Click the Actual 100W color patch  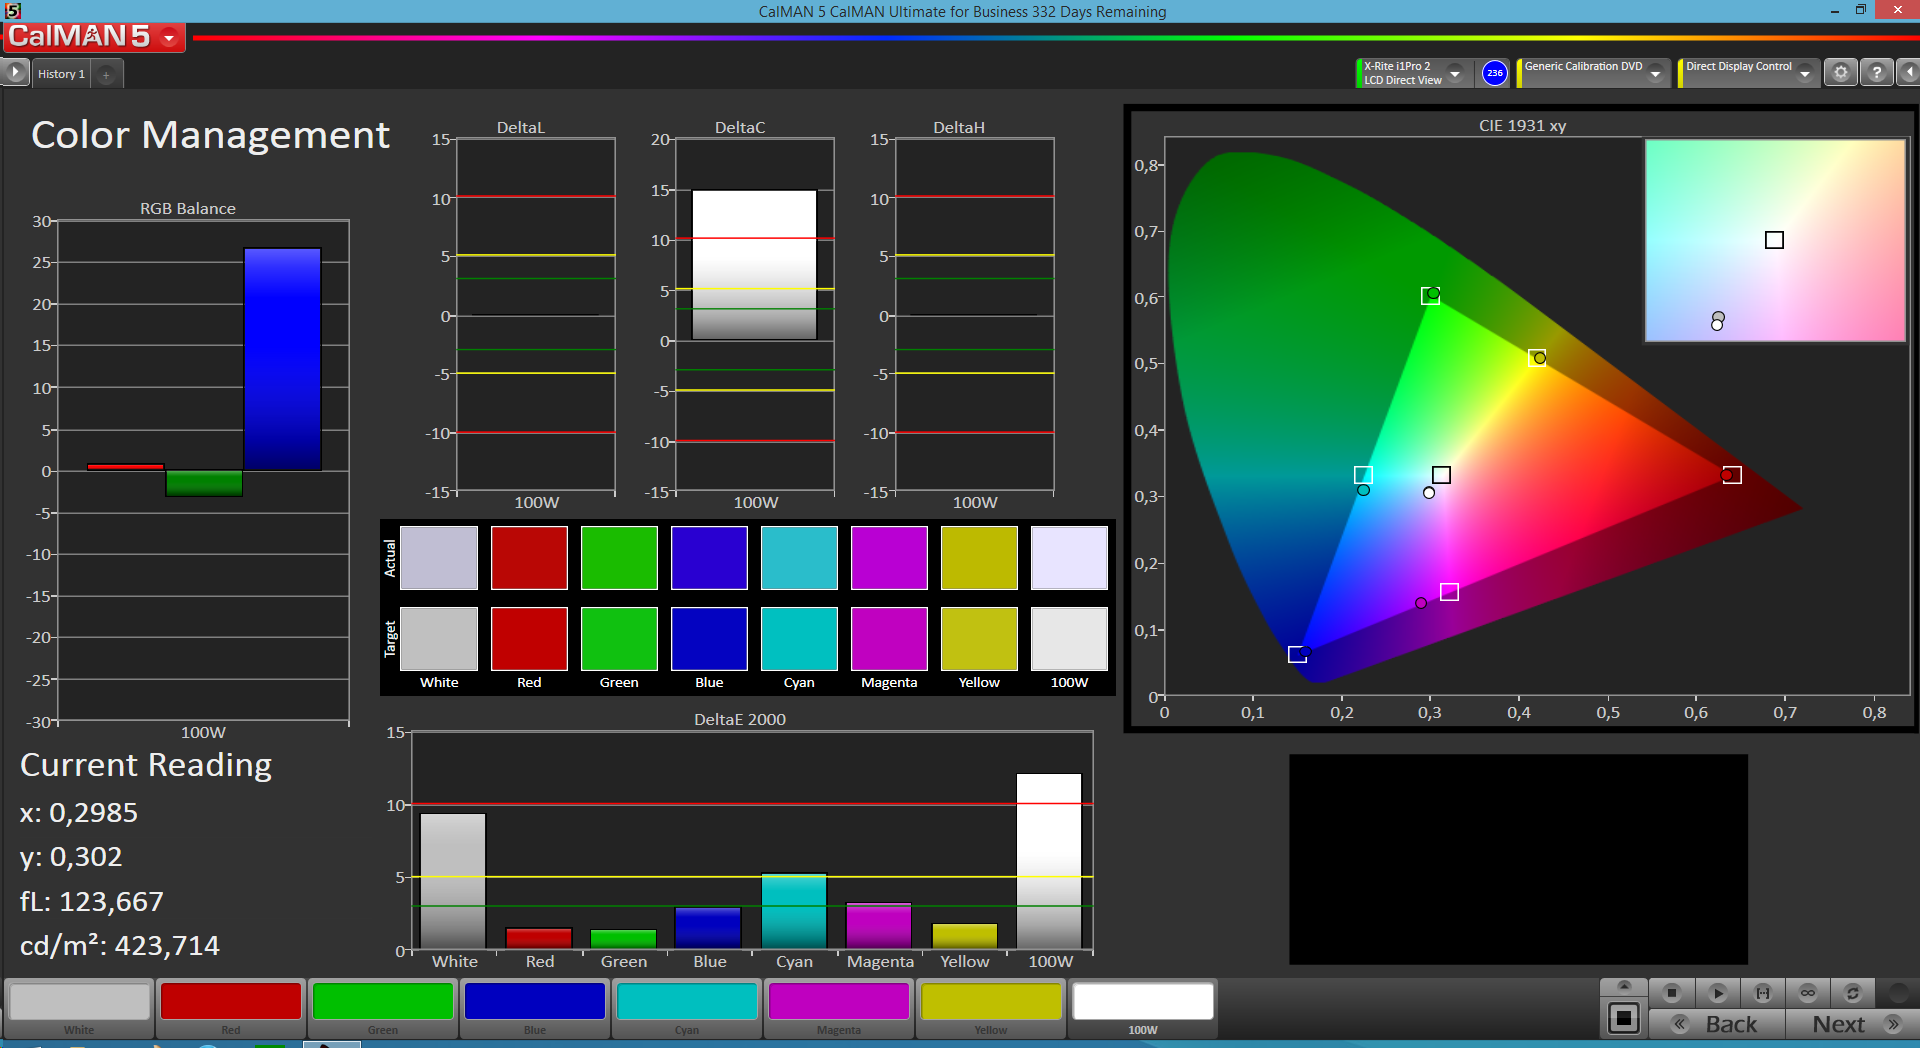point(1069,557)
